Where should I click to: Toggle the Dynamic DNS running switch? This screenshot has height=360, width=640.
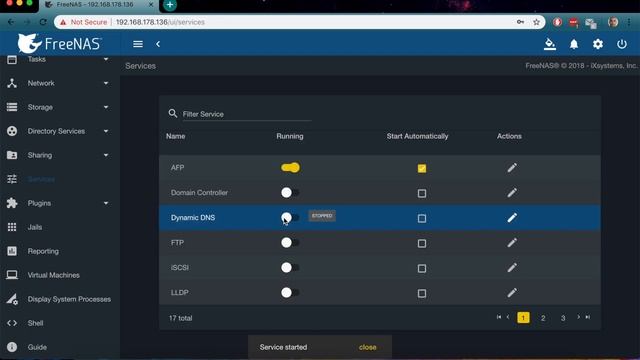pos(290,218)
